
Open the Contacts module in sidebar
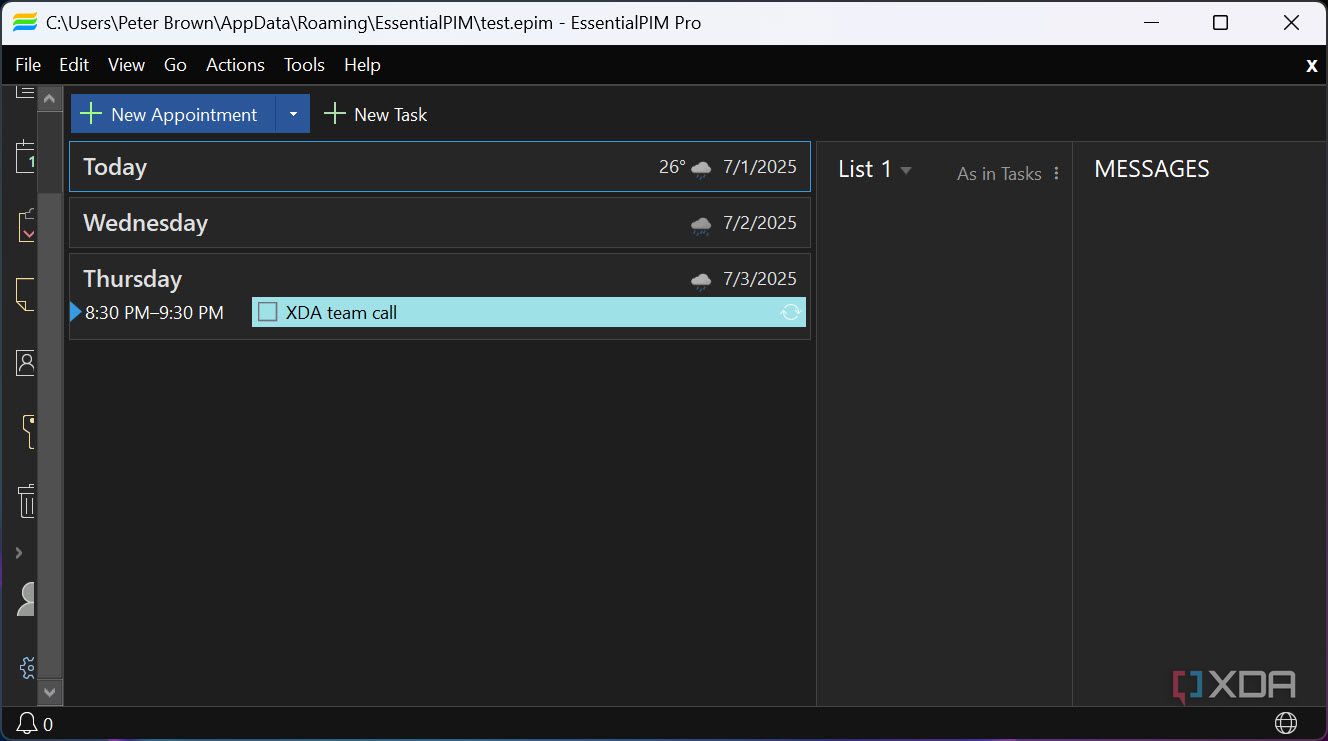click(x=26, y=362)
